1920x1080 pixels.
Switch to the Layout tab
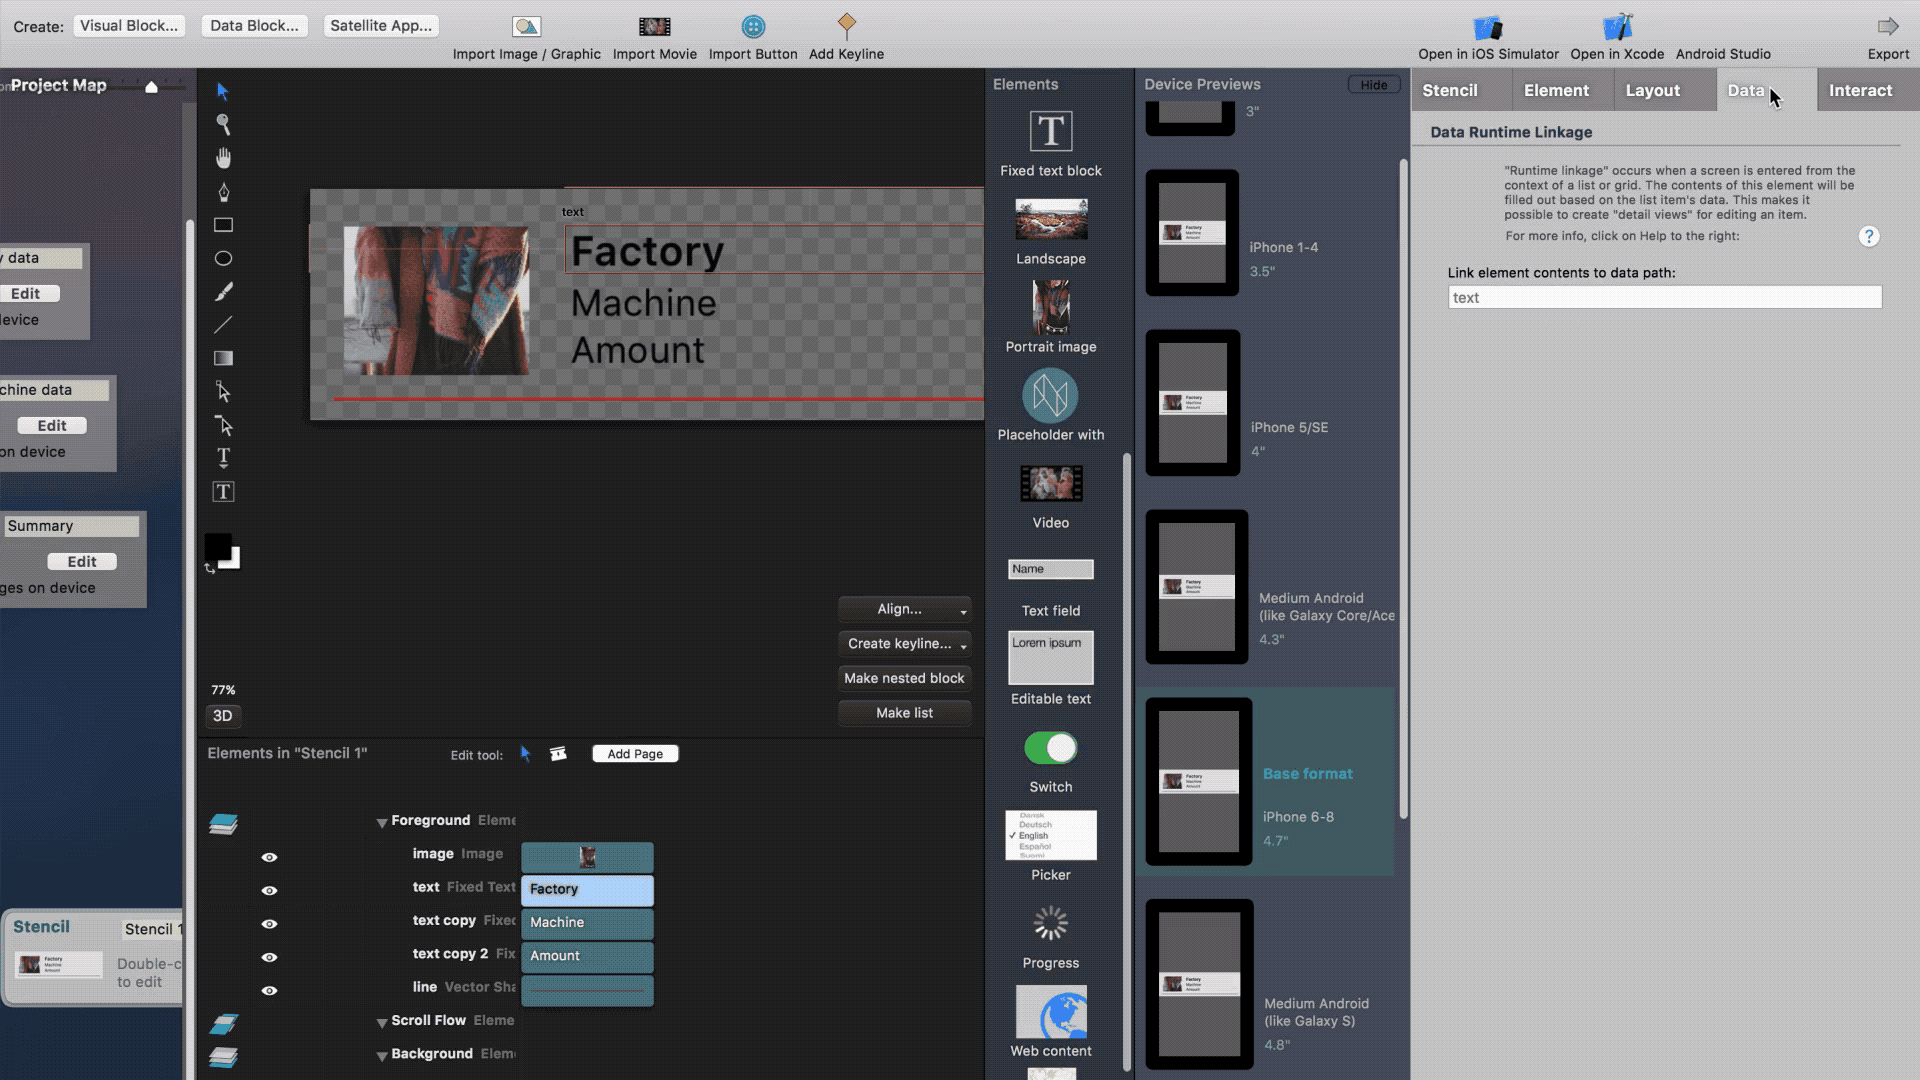1652,90
